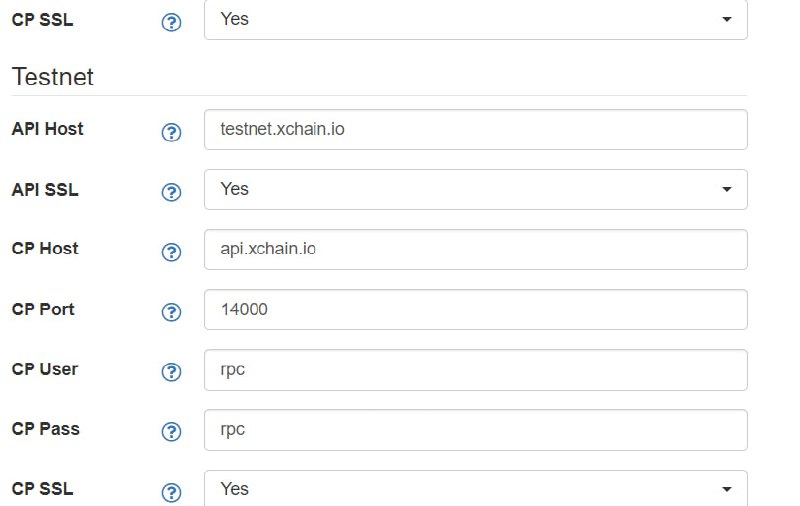The image size is (800, 506).
Task: Click the CP Pass help icon
Action: pyautogui.click(x=171, y=432)
